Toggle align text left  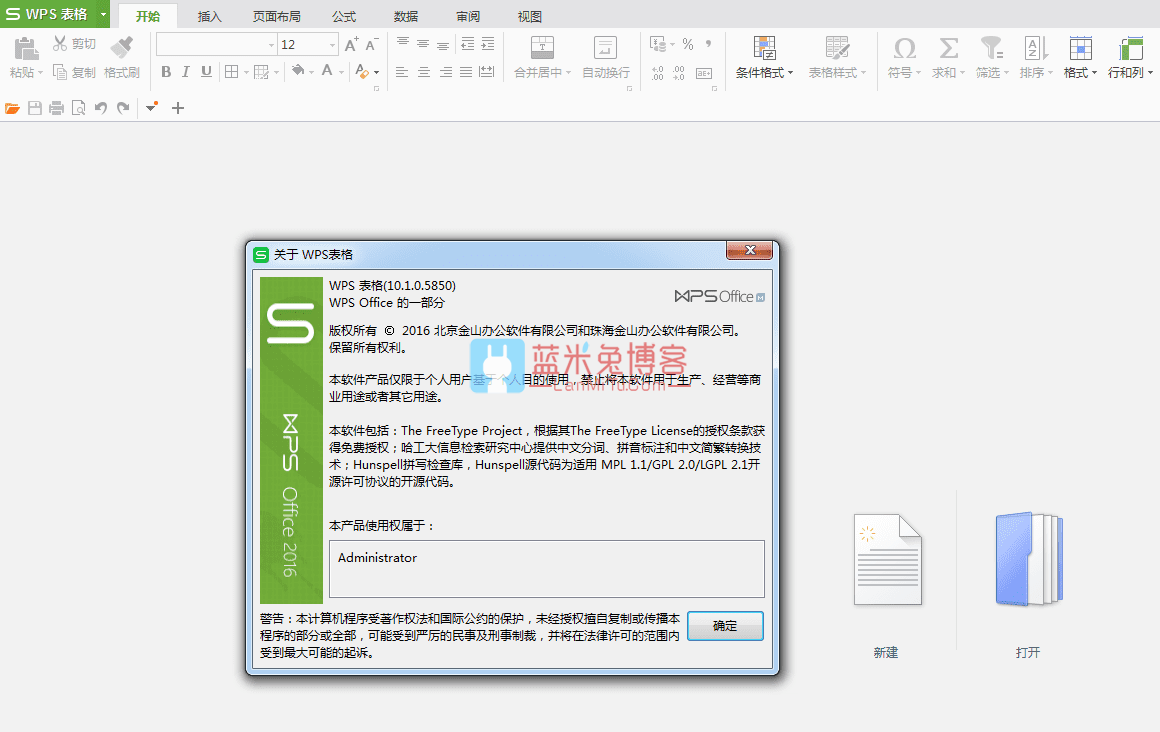tap(402, 72)
